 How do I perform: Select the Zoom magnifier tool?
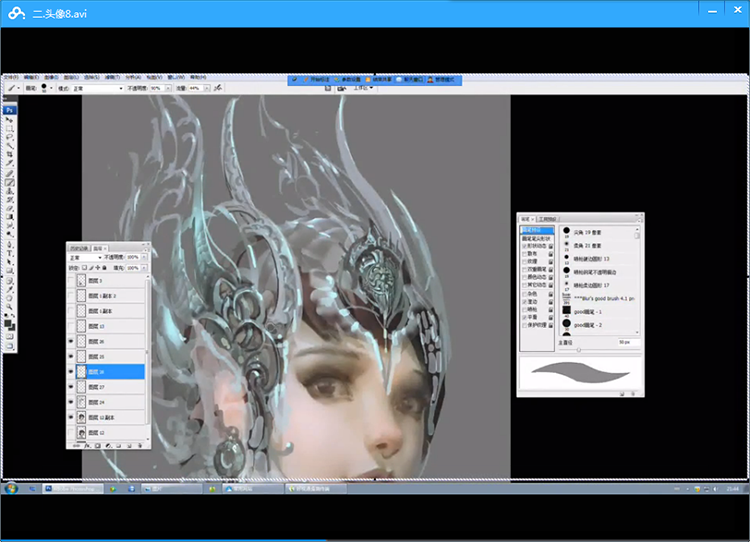pyautogui.click(x=10, y=307)
